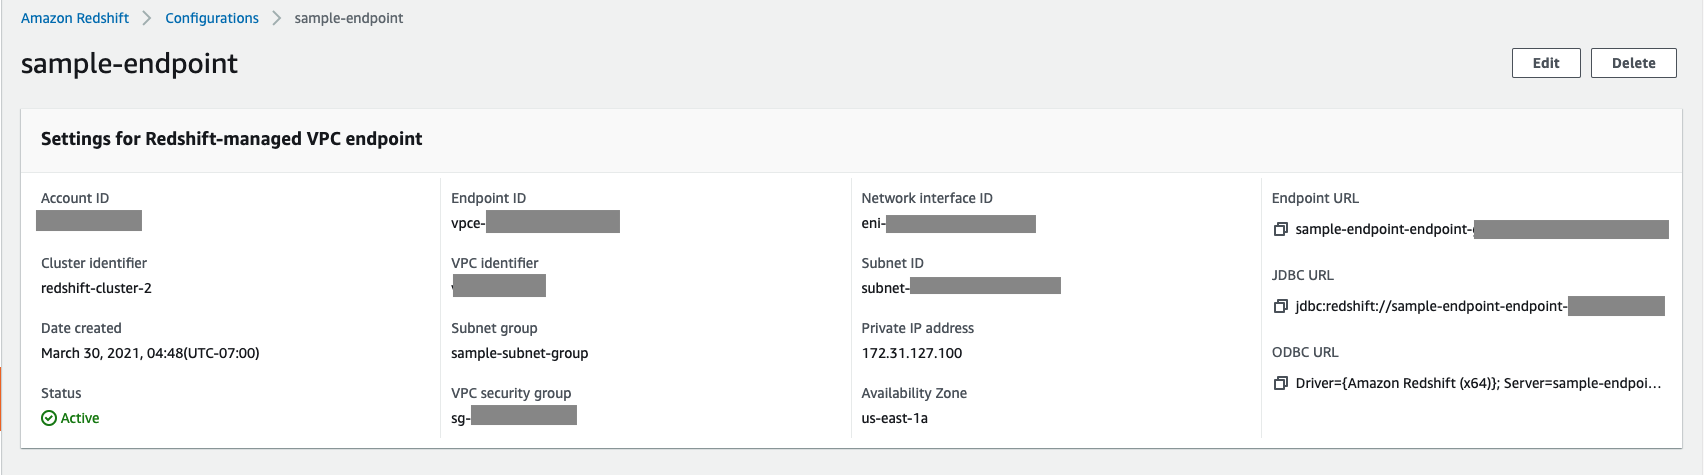Select the private IP address 172.31.127.100

[x=911, y=353]
